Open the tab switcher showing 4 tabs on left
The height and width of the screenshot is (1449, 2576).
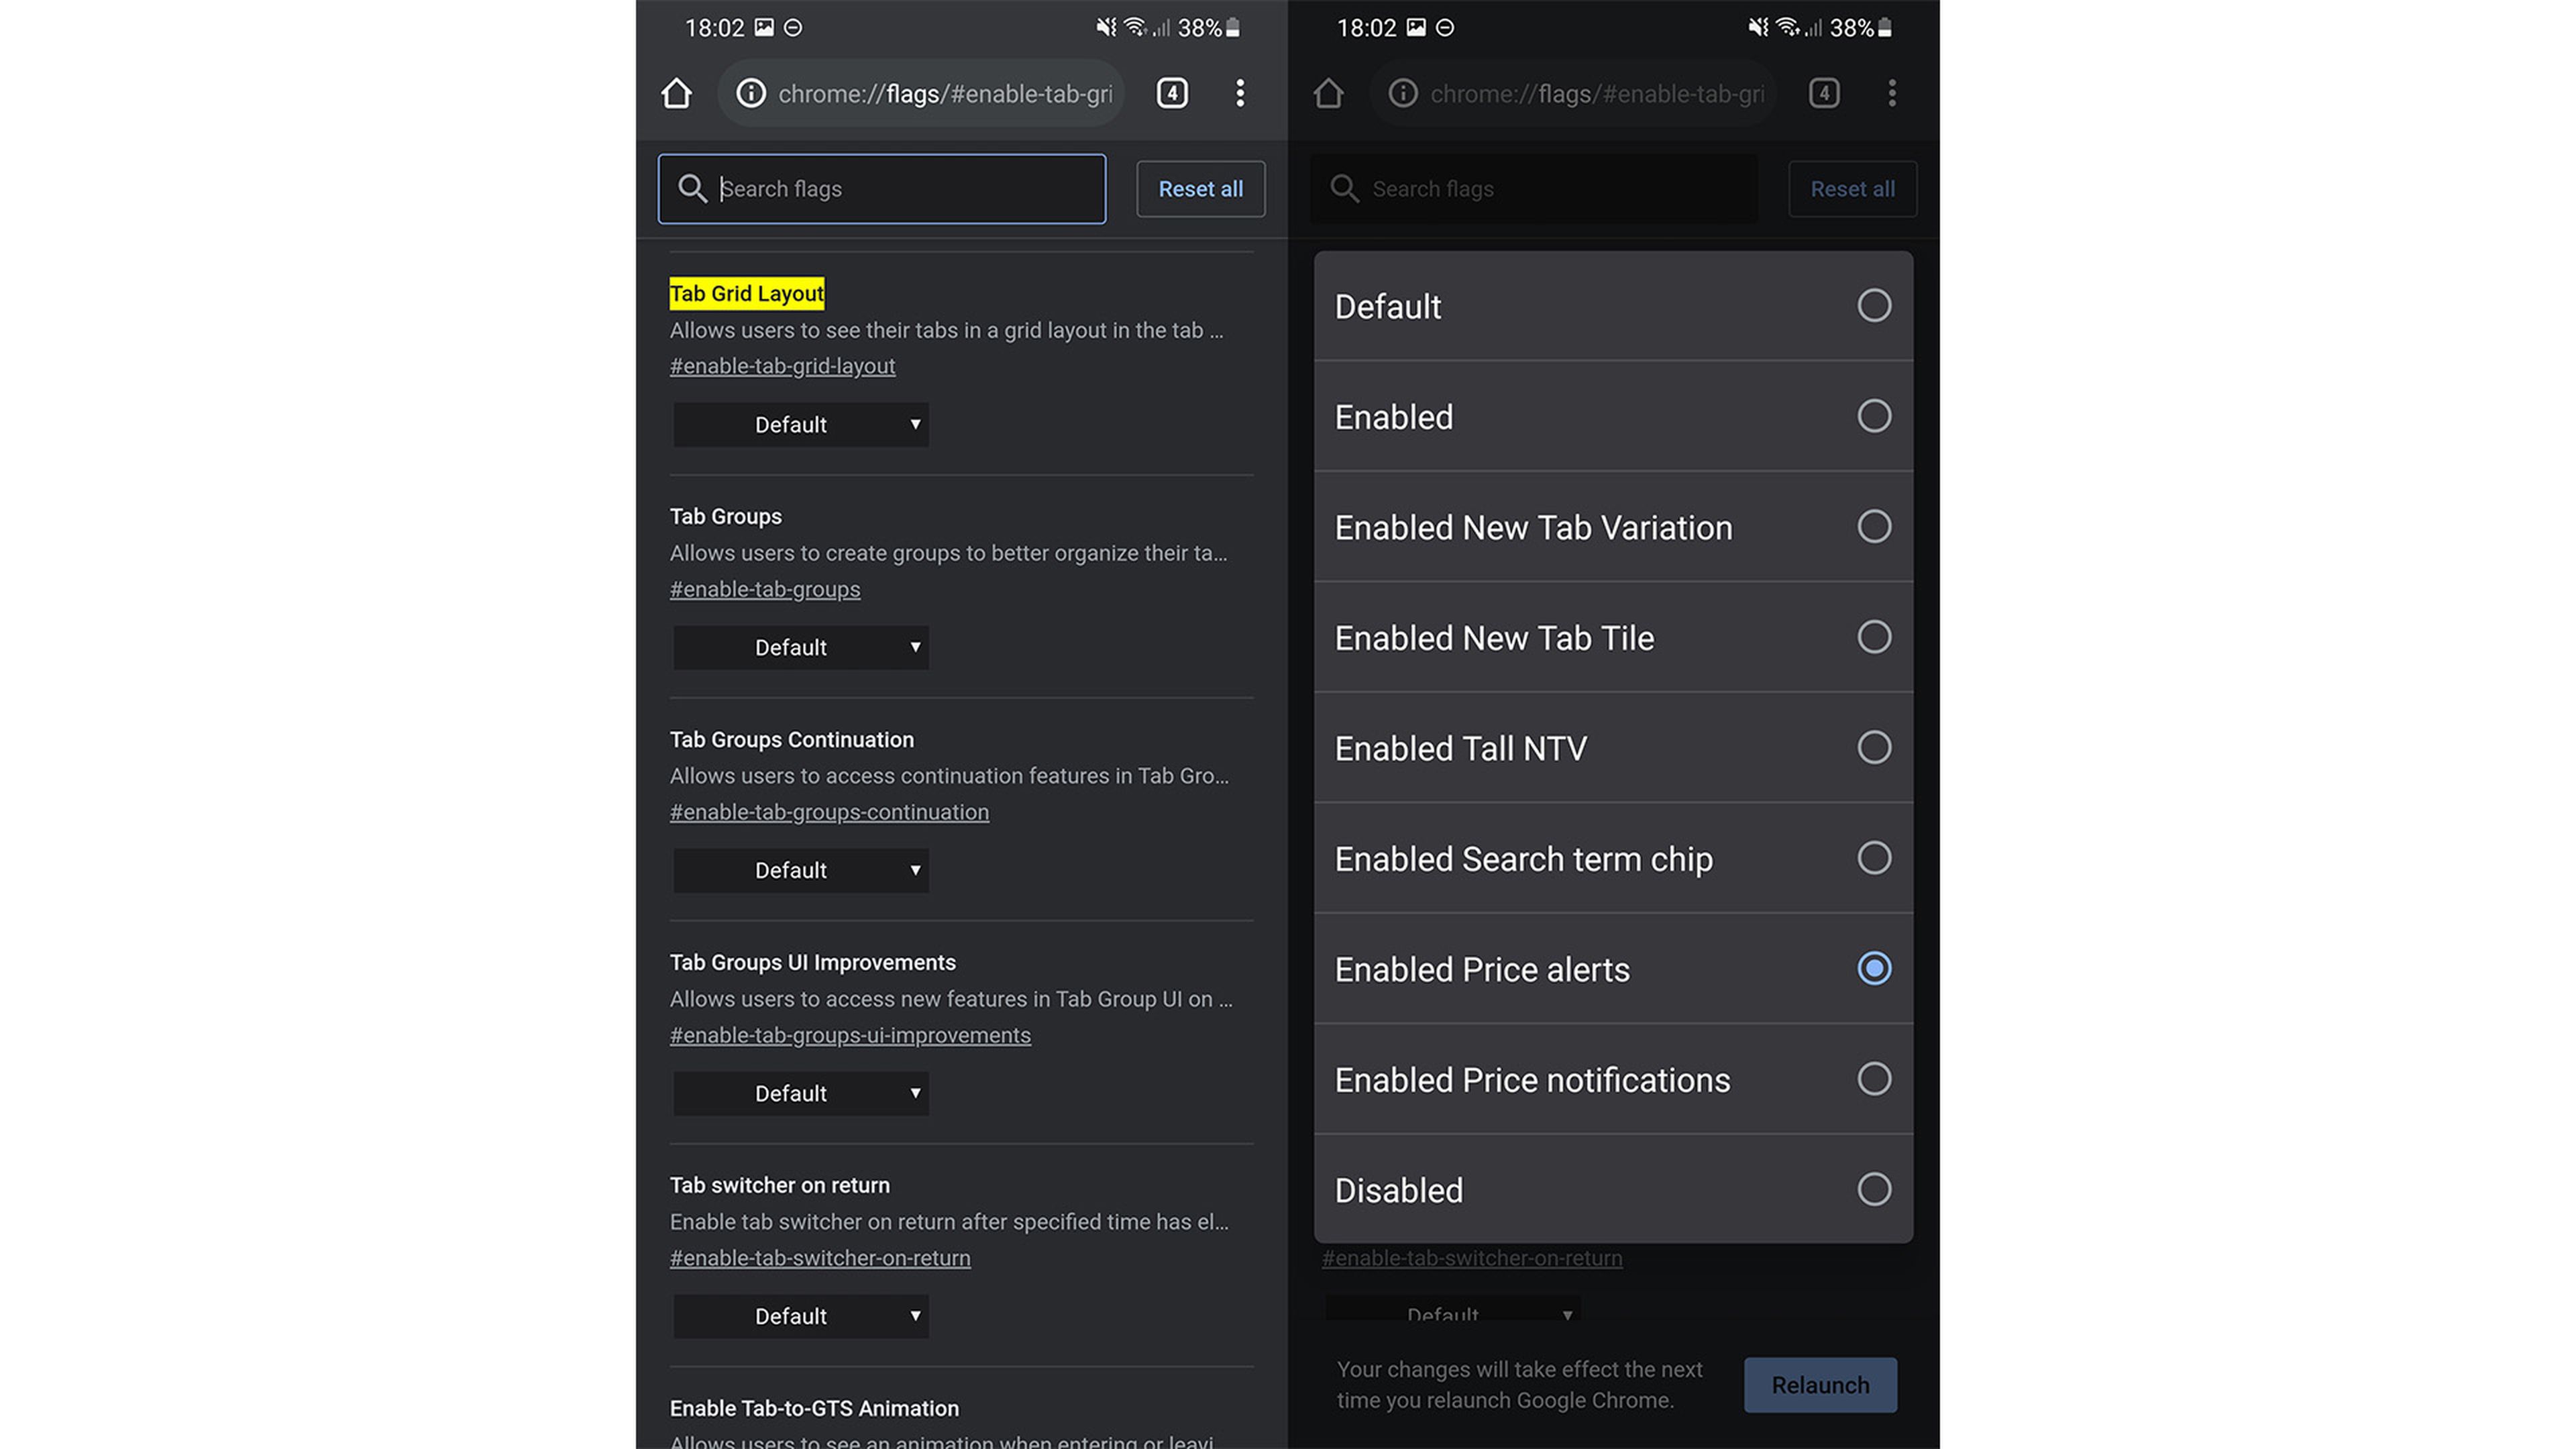(1172, 93)
